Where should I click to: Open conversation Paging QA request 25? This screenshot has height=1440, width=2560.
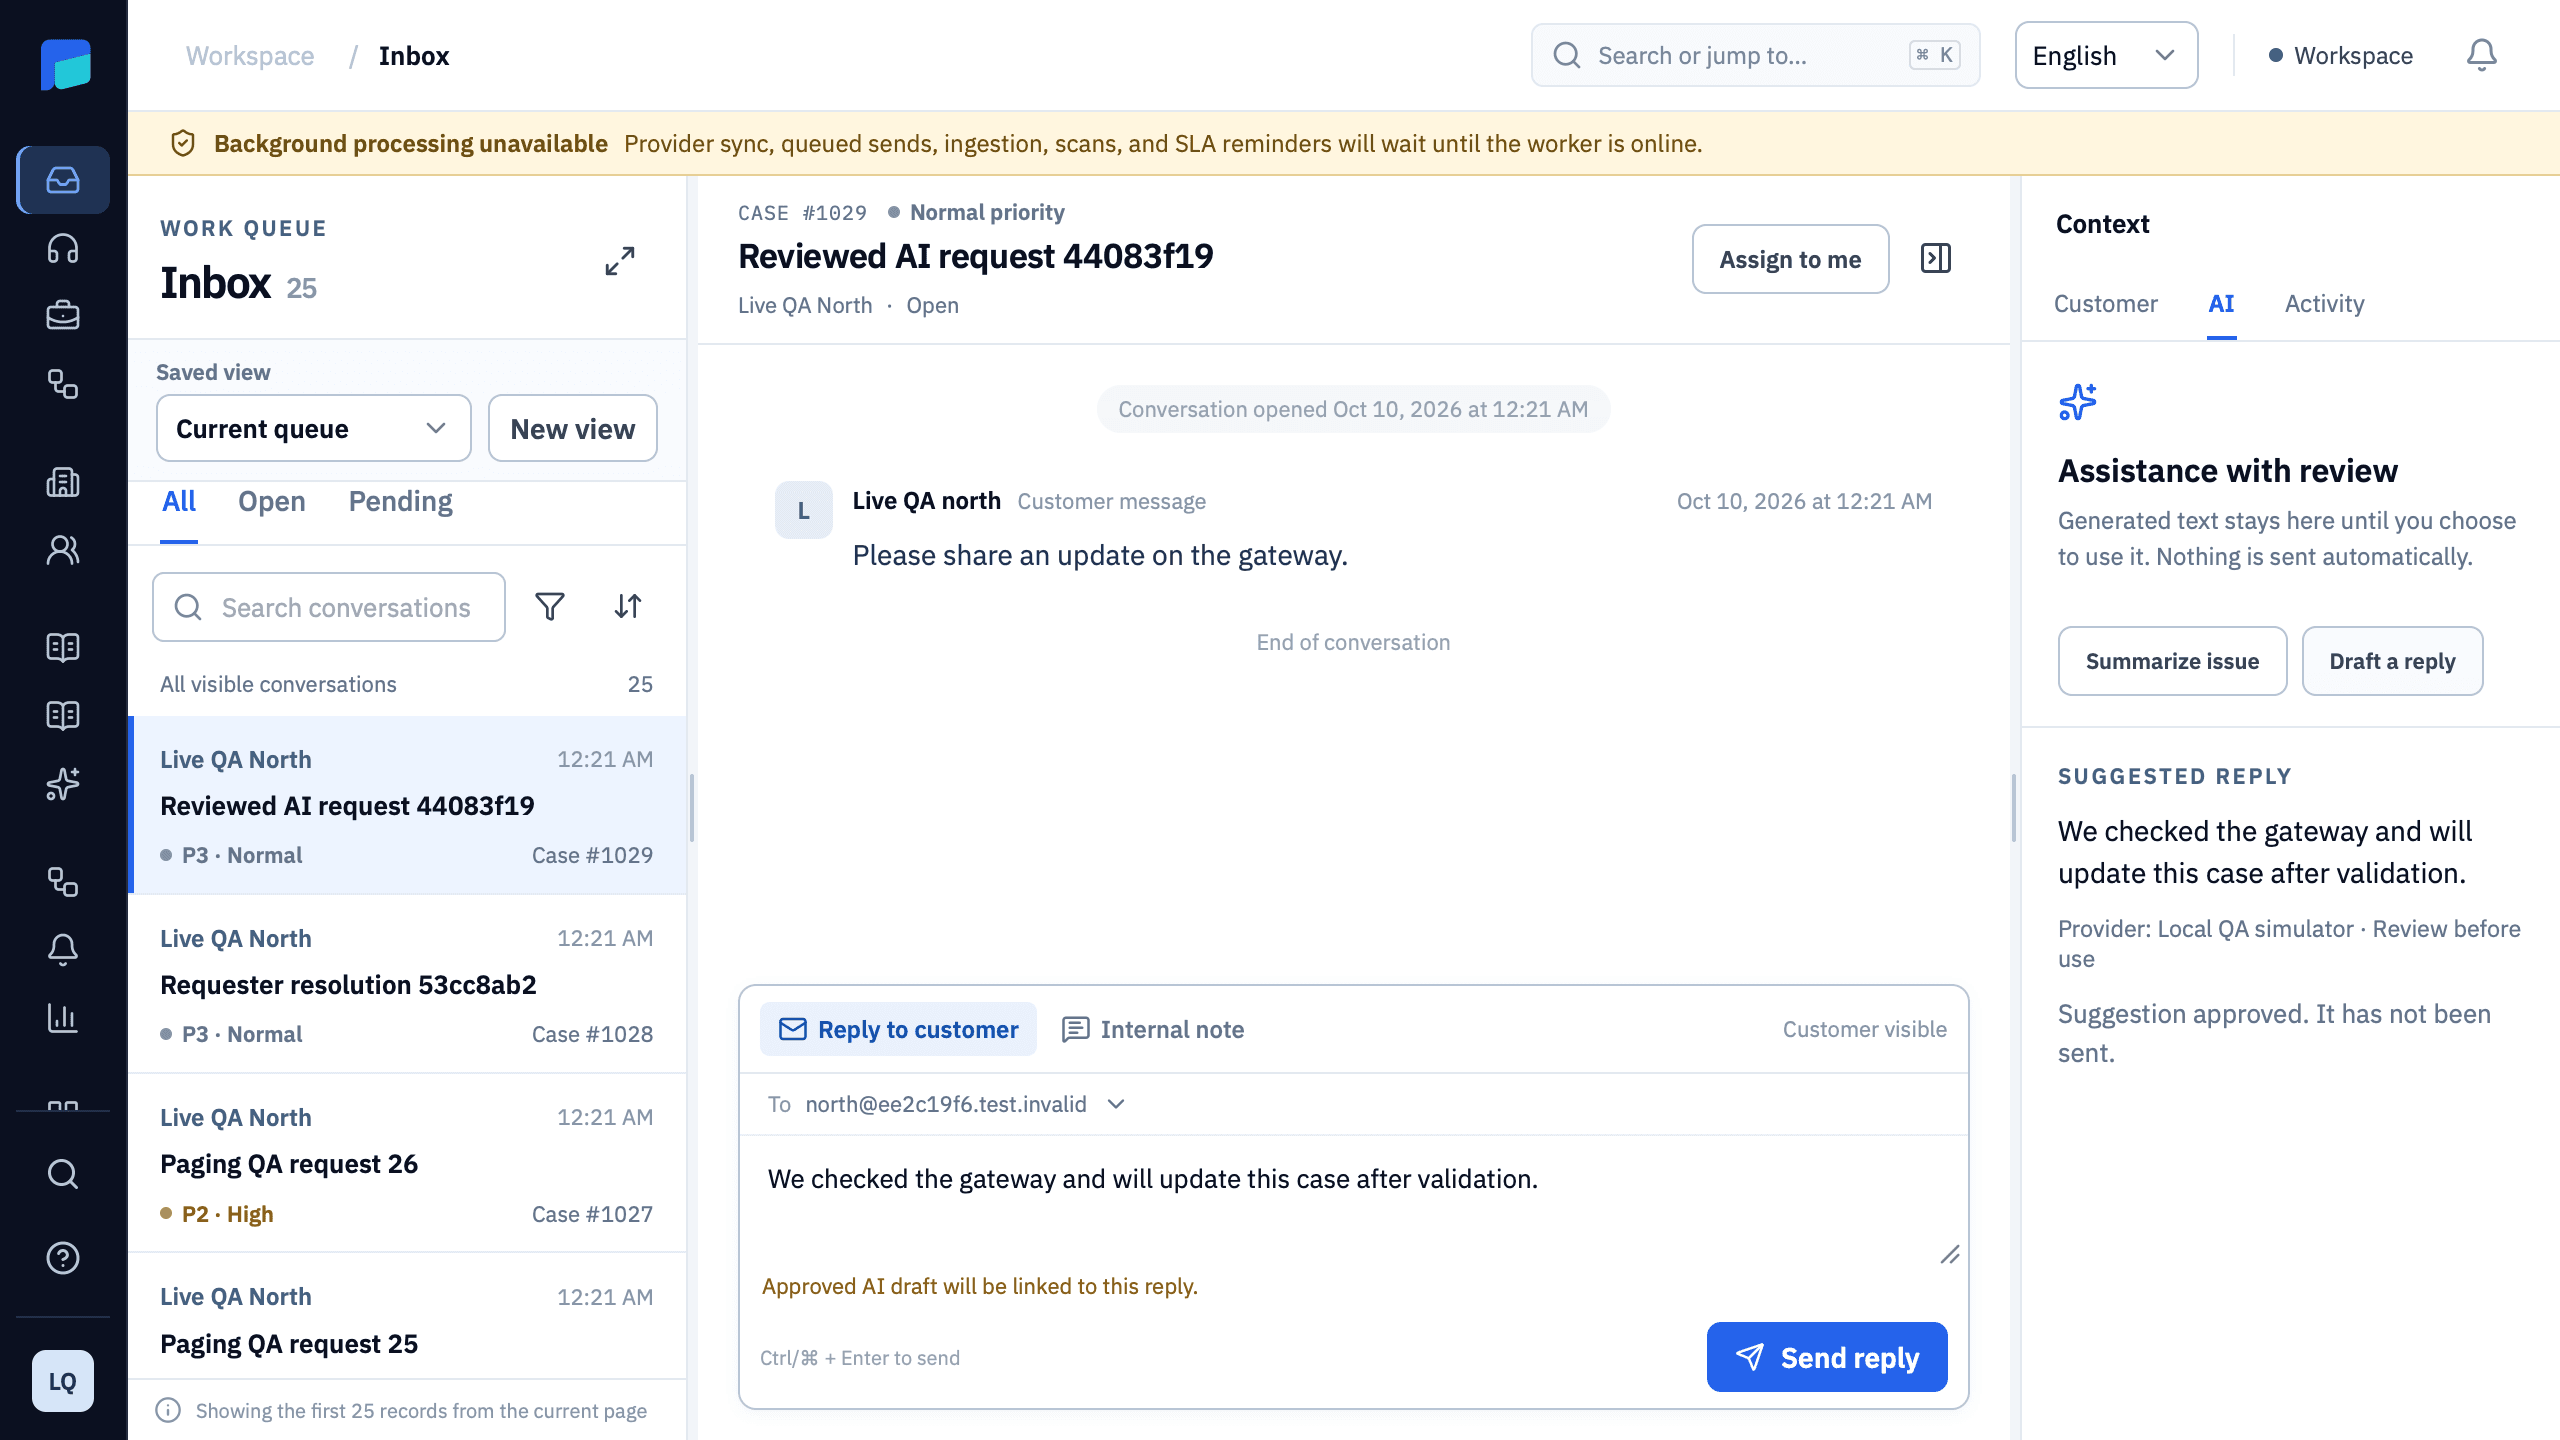[407, 1317]
